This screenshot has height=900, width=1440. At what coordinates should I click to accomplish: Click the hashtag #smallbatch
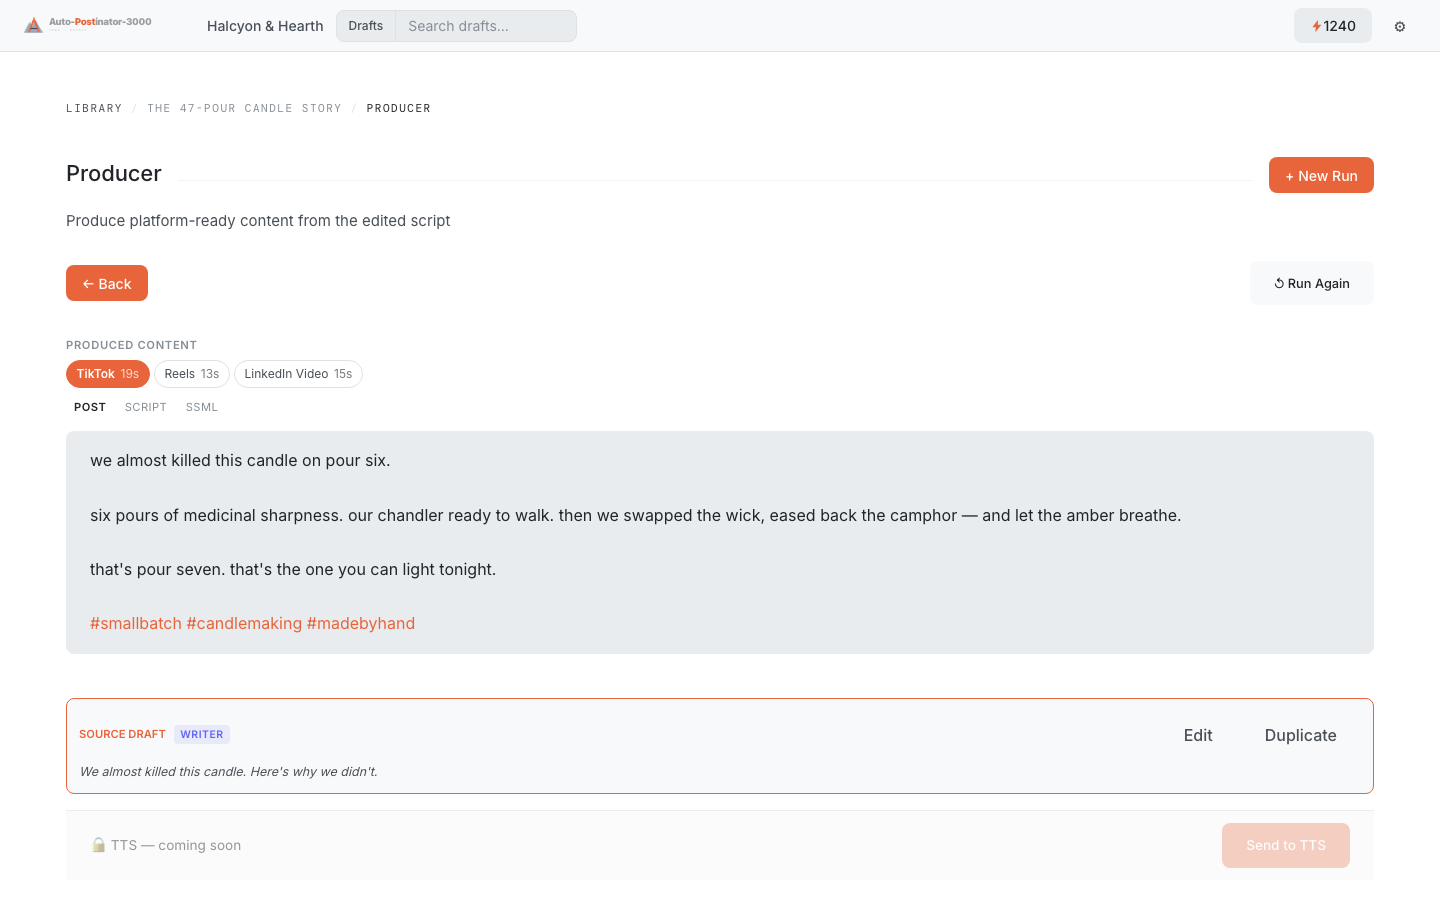coord(136,623)
